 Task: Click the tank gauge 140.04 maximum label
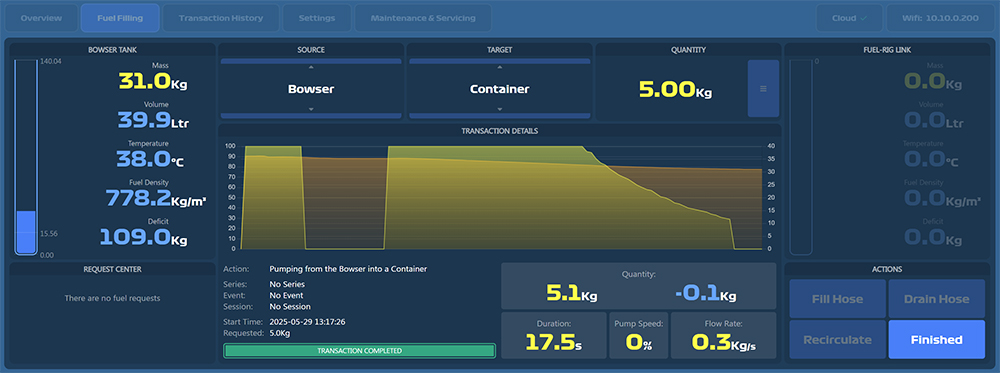pos(50,61)
